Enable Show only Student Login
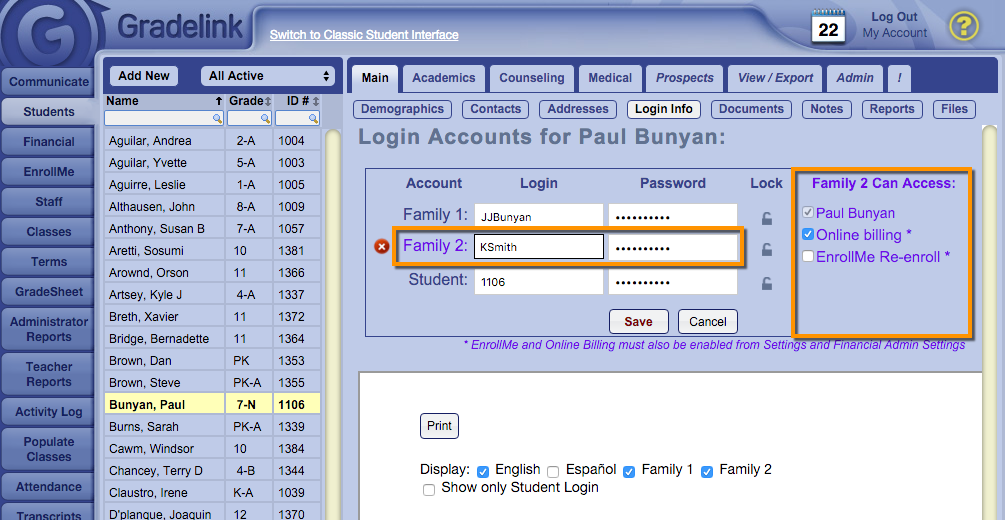Screen dimensions: 1005x520 click(x=429, y=489)
